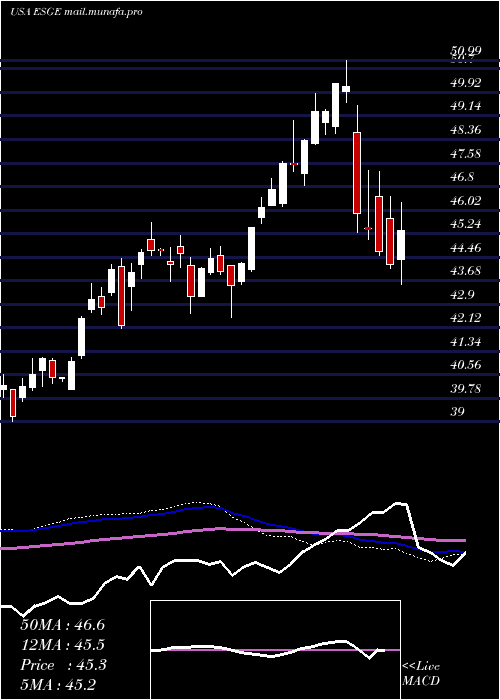
Task: Click the 45.24 price axis label
Action: click(x=466, y=224)
